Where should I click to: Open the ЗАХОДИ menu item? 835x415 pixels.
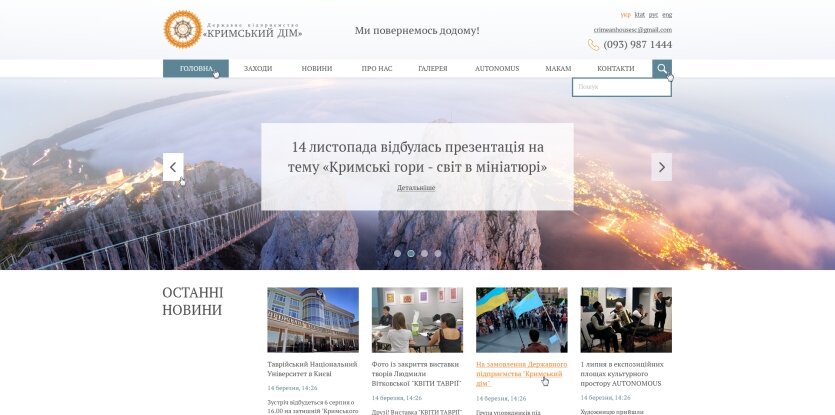click(258, 69)
